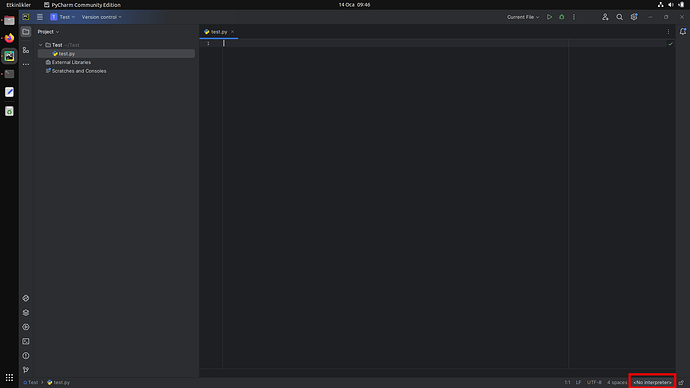Image resolution: width=690 pixels, height=388 pixels.
Task: Click test.py breadcrumb in status bar
Action: (x=59, y=382)
